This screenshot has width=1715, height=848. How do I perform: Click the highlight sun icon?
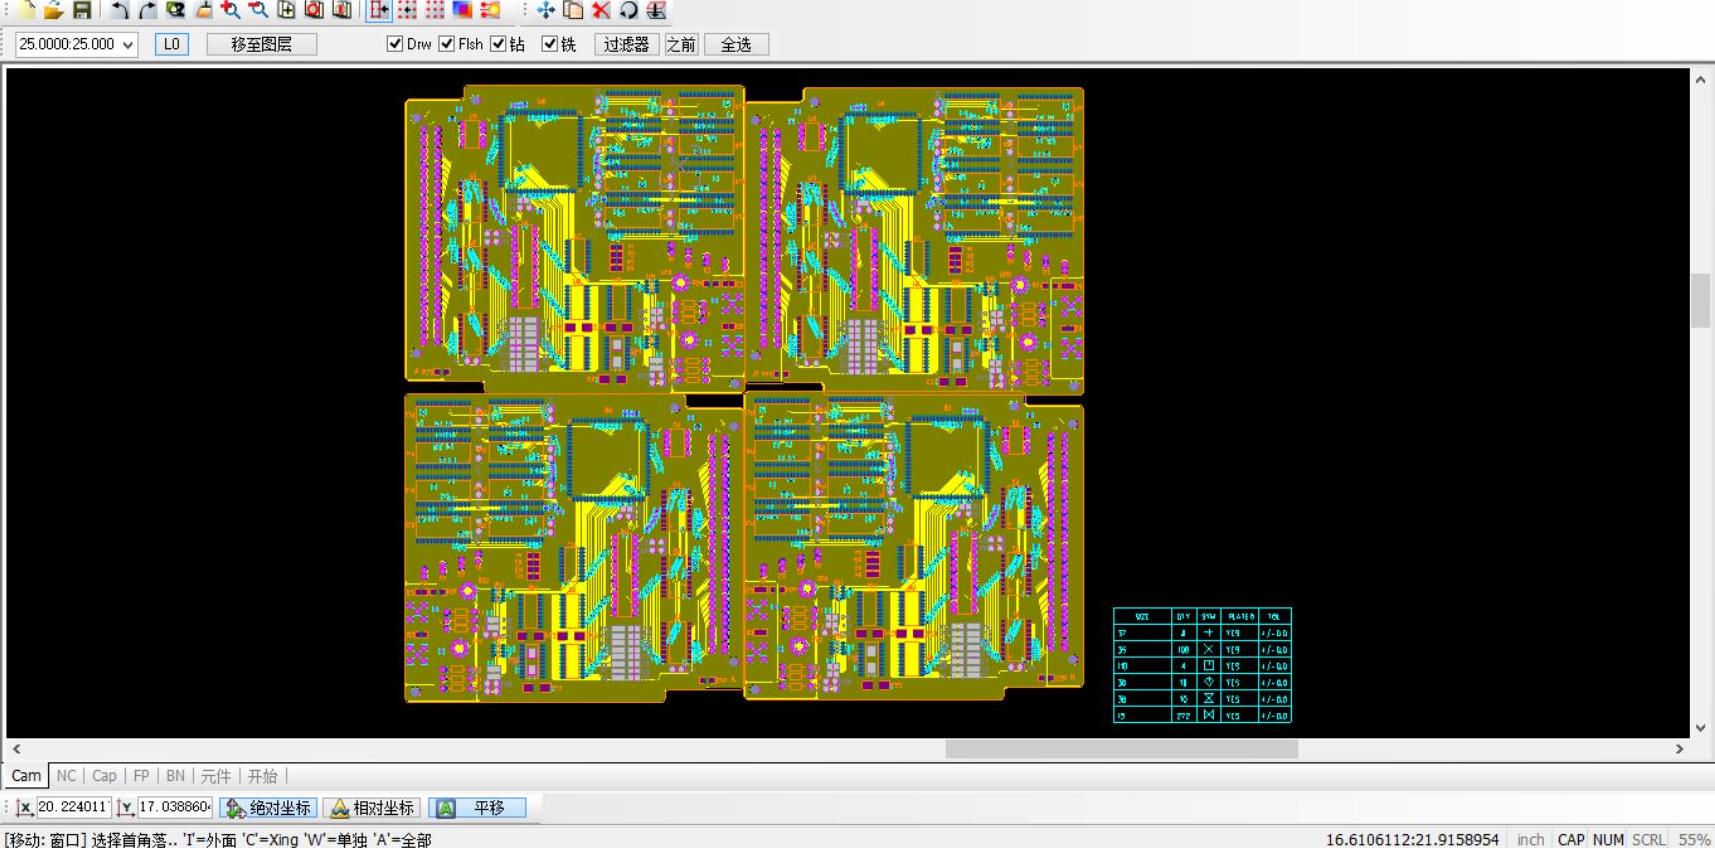point(490,10)
